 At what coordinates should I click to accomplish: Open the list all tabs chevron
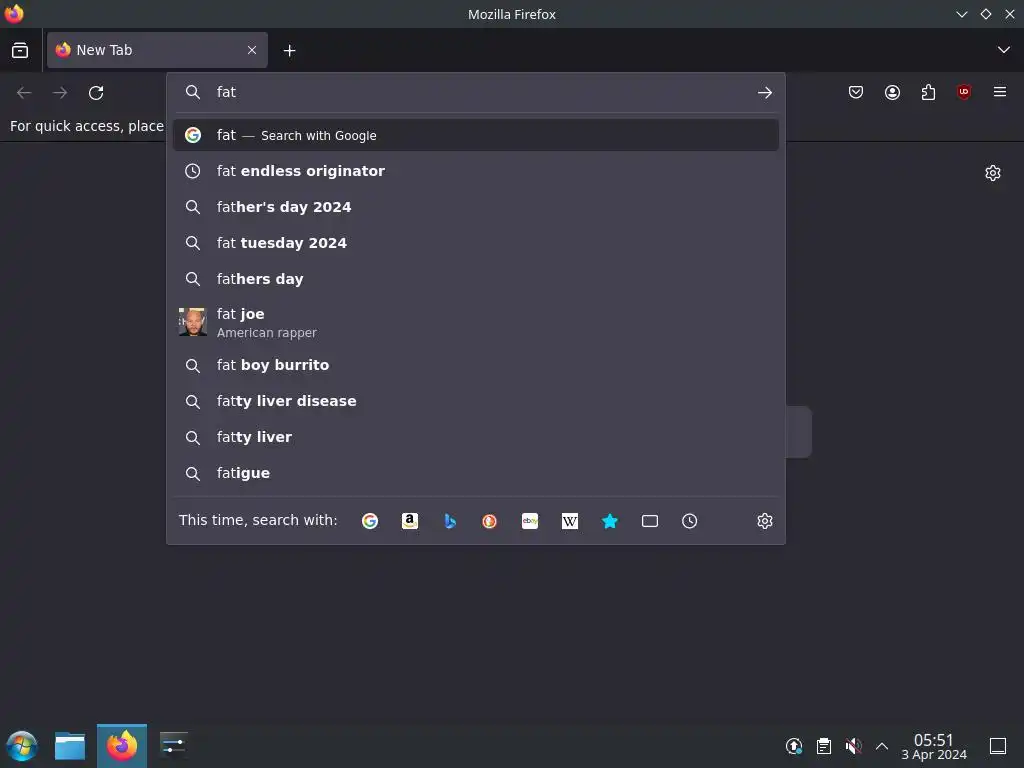(x=1004, y=50)
